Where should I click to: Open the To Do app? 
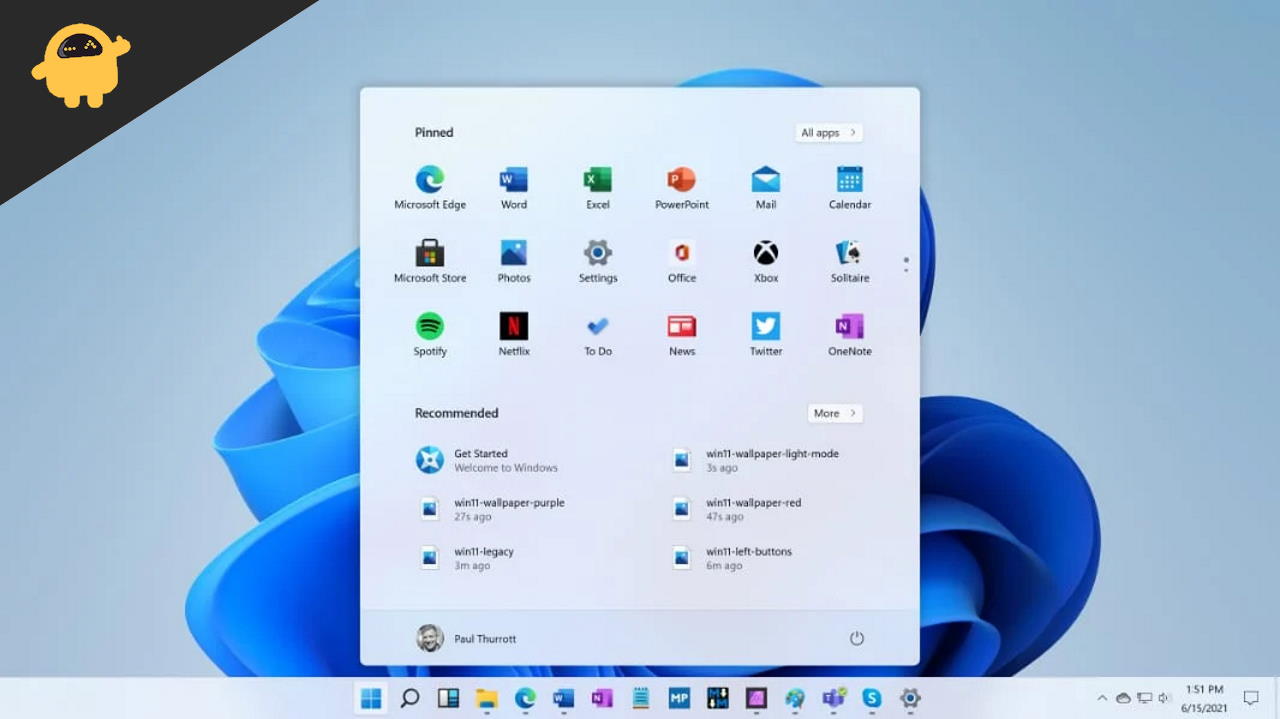598,334
